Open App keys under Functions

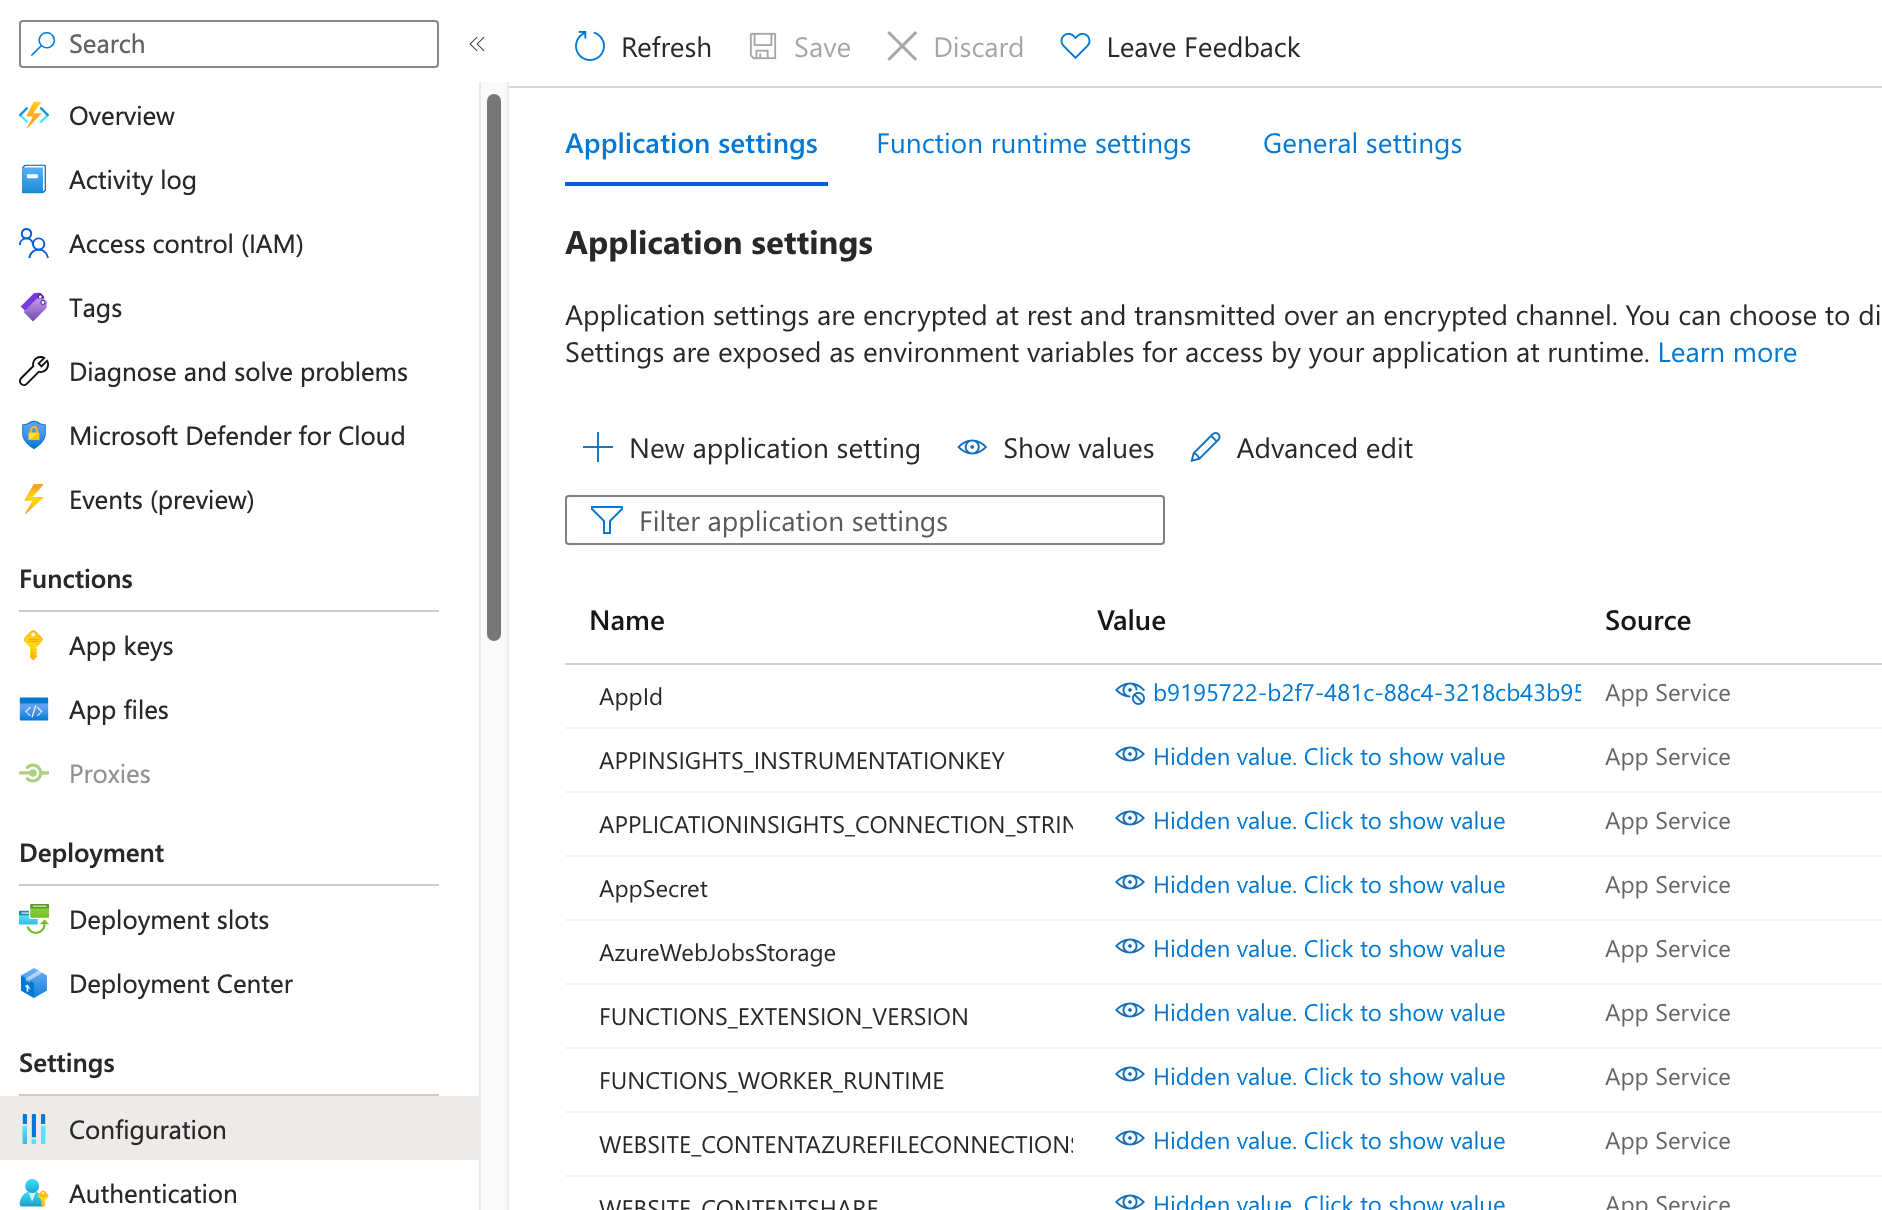coord(120,646)
